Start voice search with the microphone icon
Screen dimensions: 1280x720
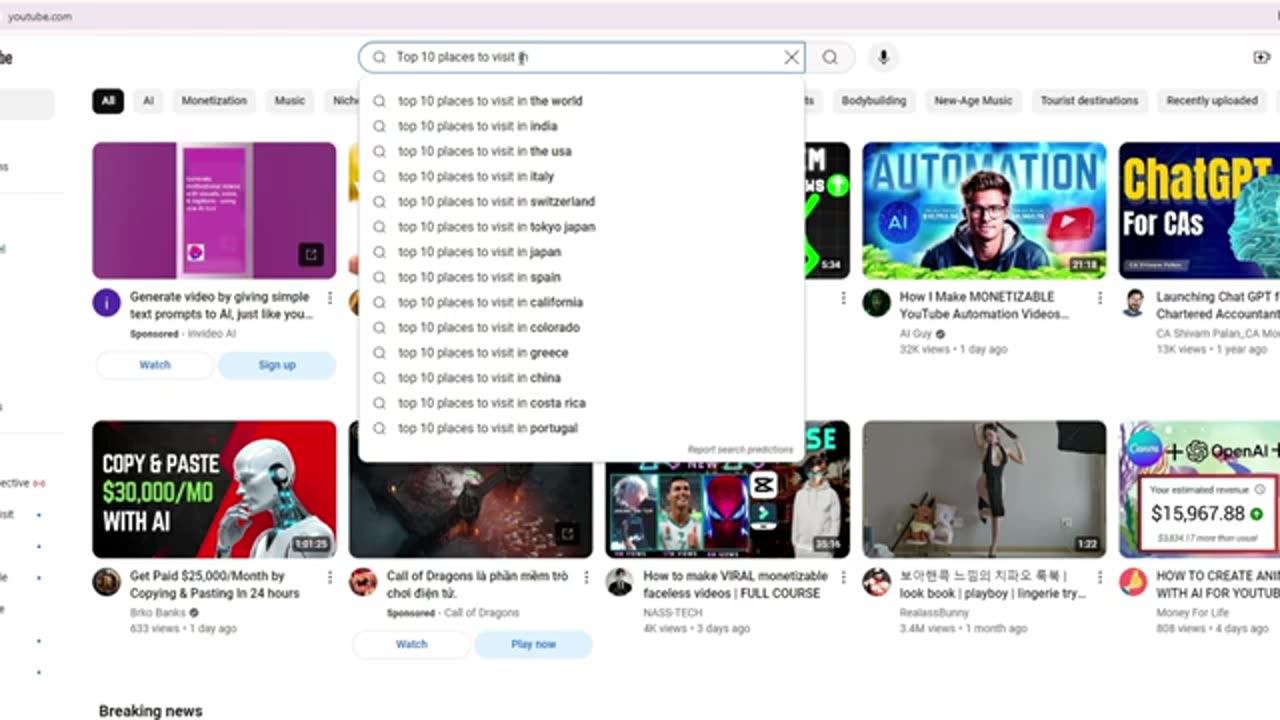point(883,58)
